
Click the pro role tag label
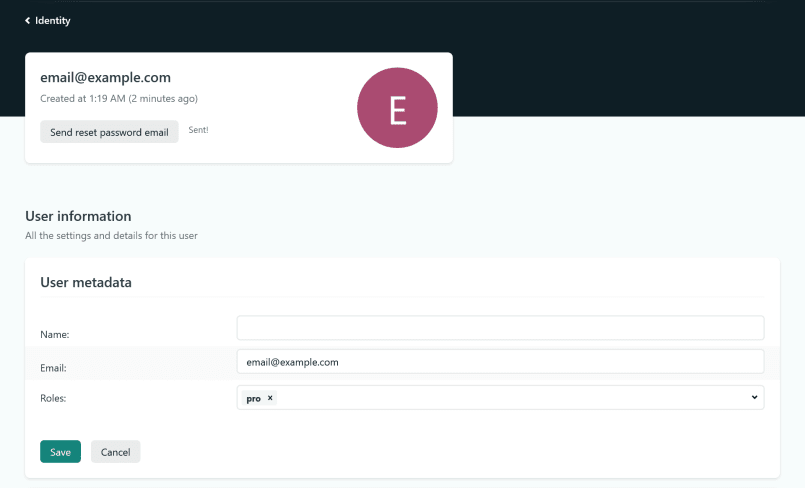pos(254,398)
